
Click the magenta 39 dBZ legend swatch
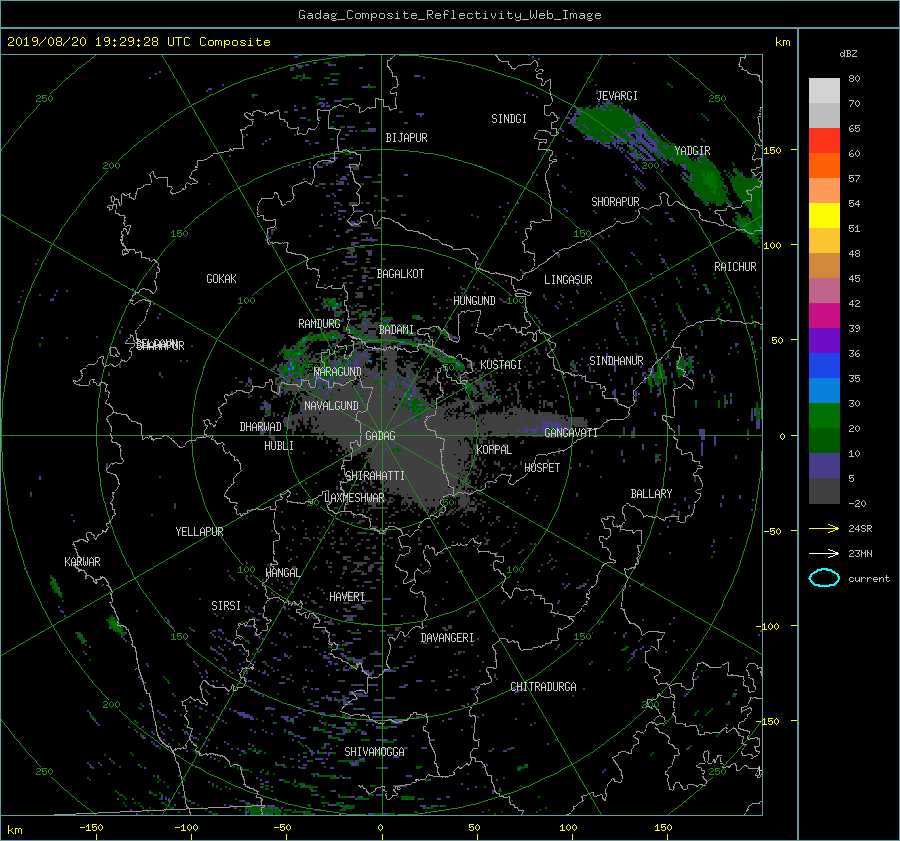[x=824, y=316]
